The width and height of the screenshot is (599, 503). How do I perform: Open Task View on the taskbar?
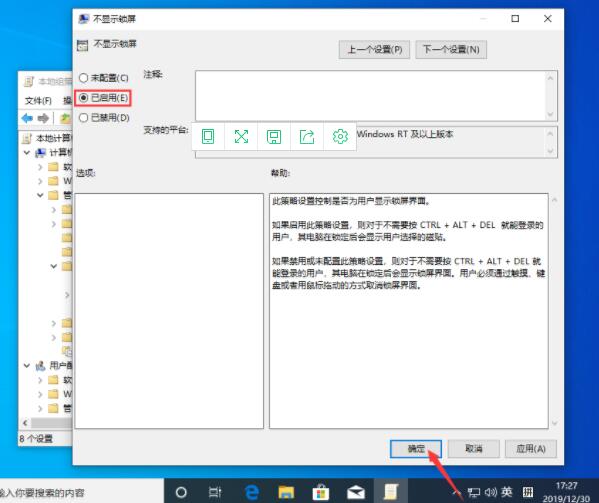(215, 492)
